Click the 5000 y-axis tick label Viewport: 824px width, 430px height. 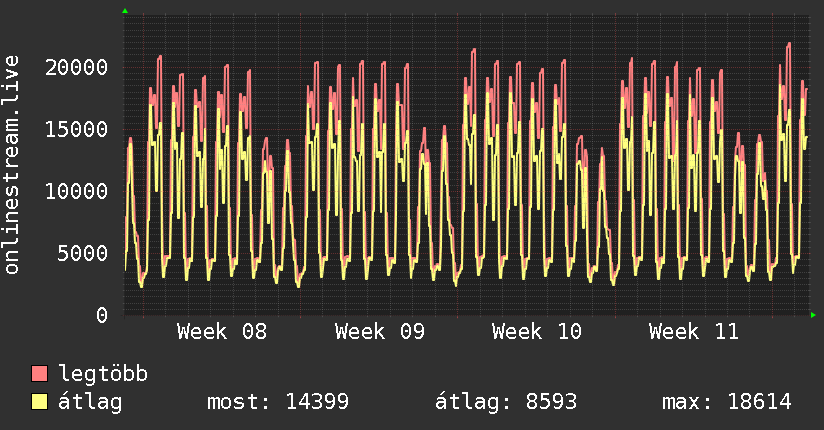83,253
